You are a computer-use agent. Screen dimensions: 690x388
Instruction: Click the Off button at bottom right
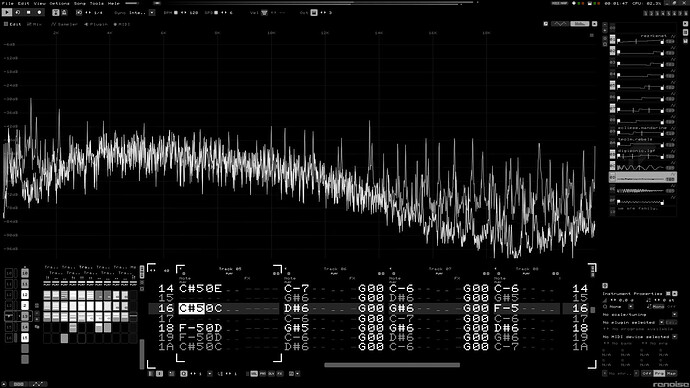(646, 373)
